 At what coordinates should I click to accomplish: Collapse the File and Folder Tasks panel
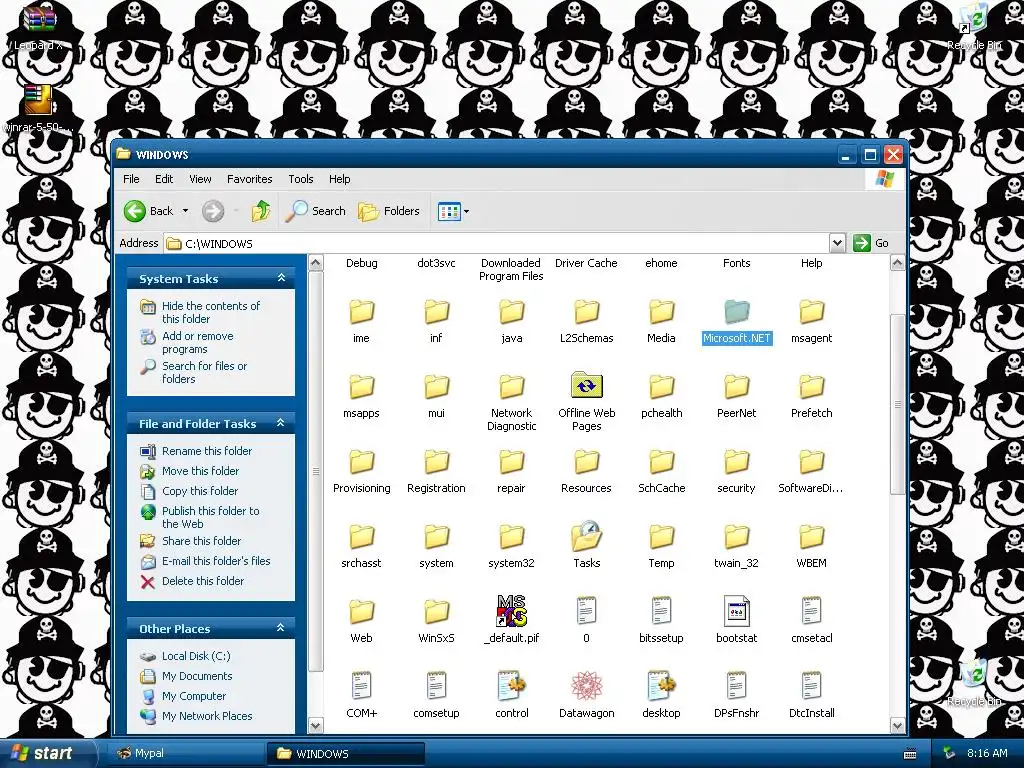281,423
